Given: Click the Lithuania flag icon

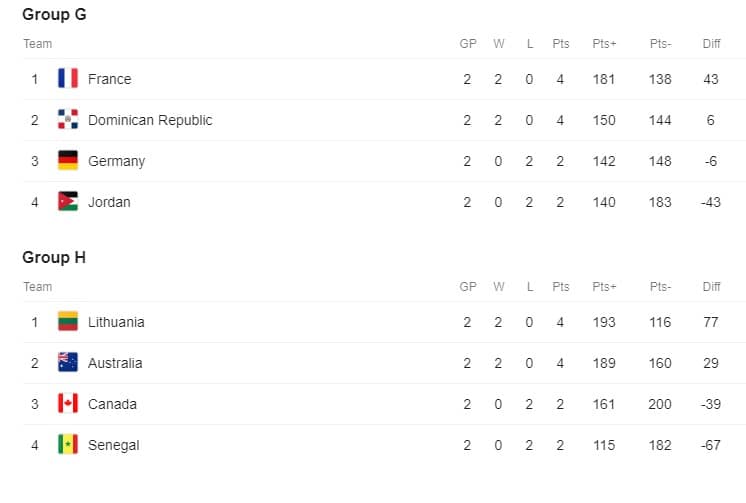Looking at the screenshot, I should [68, 321].
